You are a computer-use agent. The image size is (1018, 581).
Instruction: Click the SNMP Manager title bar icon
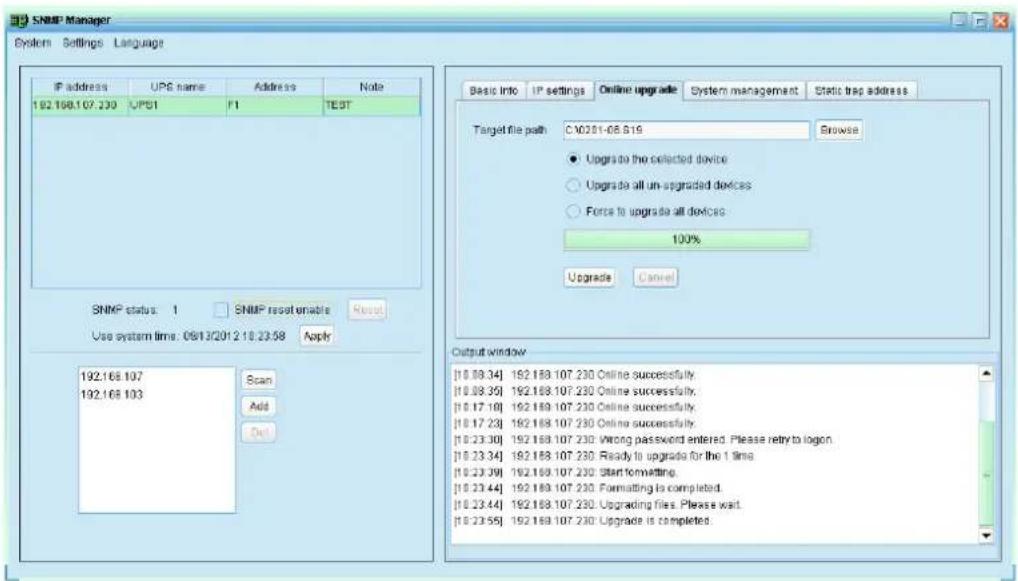tap(20, 20)
